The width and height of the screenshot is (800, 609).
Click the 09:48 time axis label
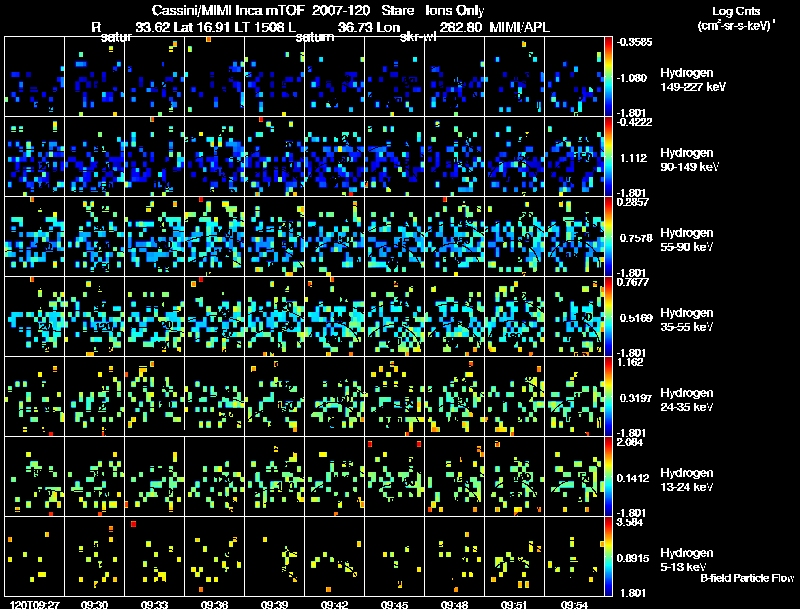pyautogui.click(x=454, y=604)
